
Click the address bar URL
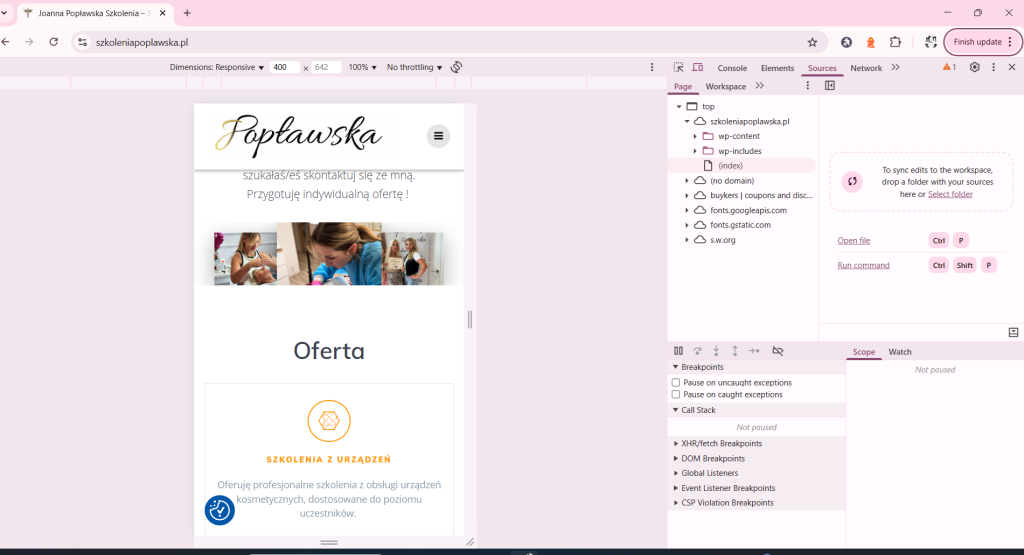[x=142, y=42]
